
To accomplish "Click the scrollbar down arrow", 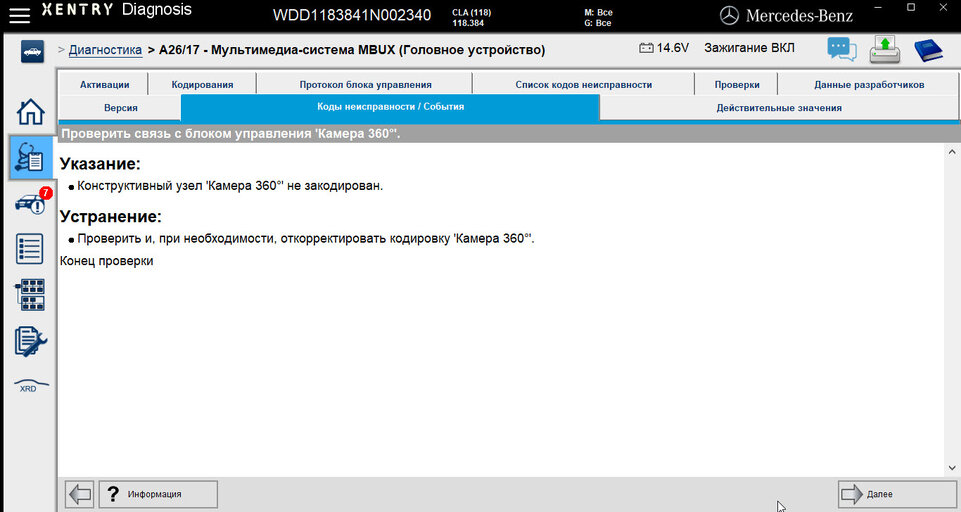I will pyautogui.click(x=952, y=468).
